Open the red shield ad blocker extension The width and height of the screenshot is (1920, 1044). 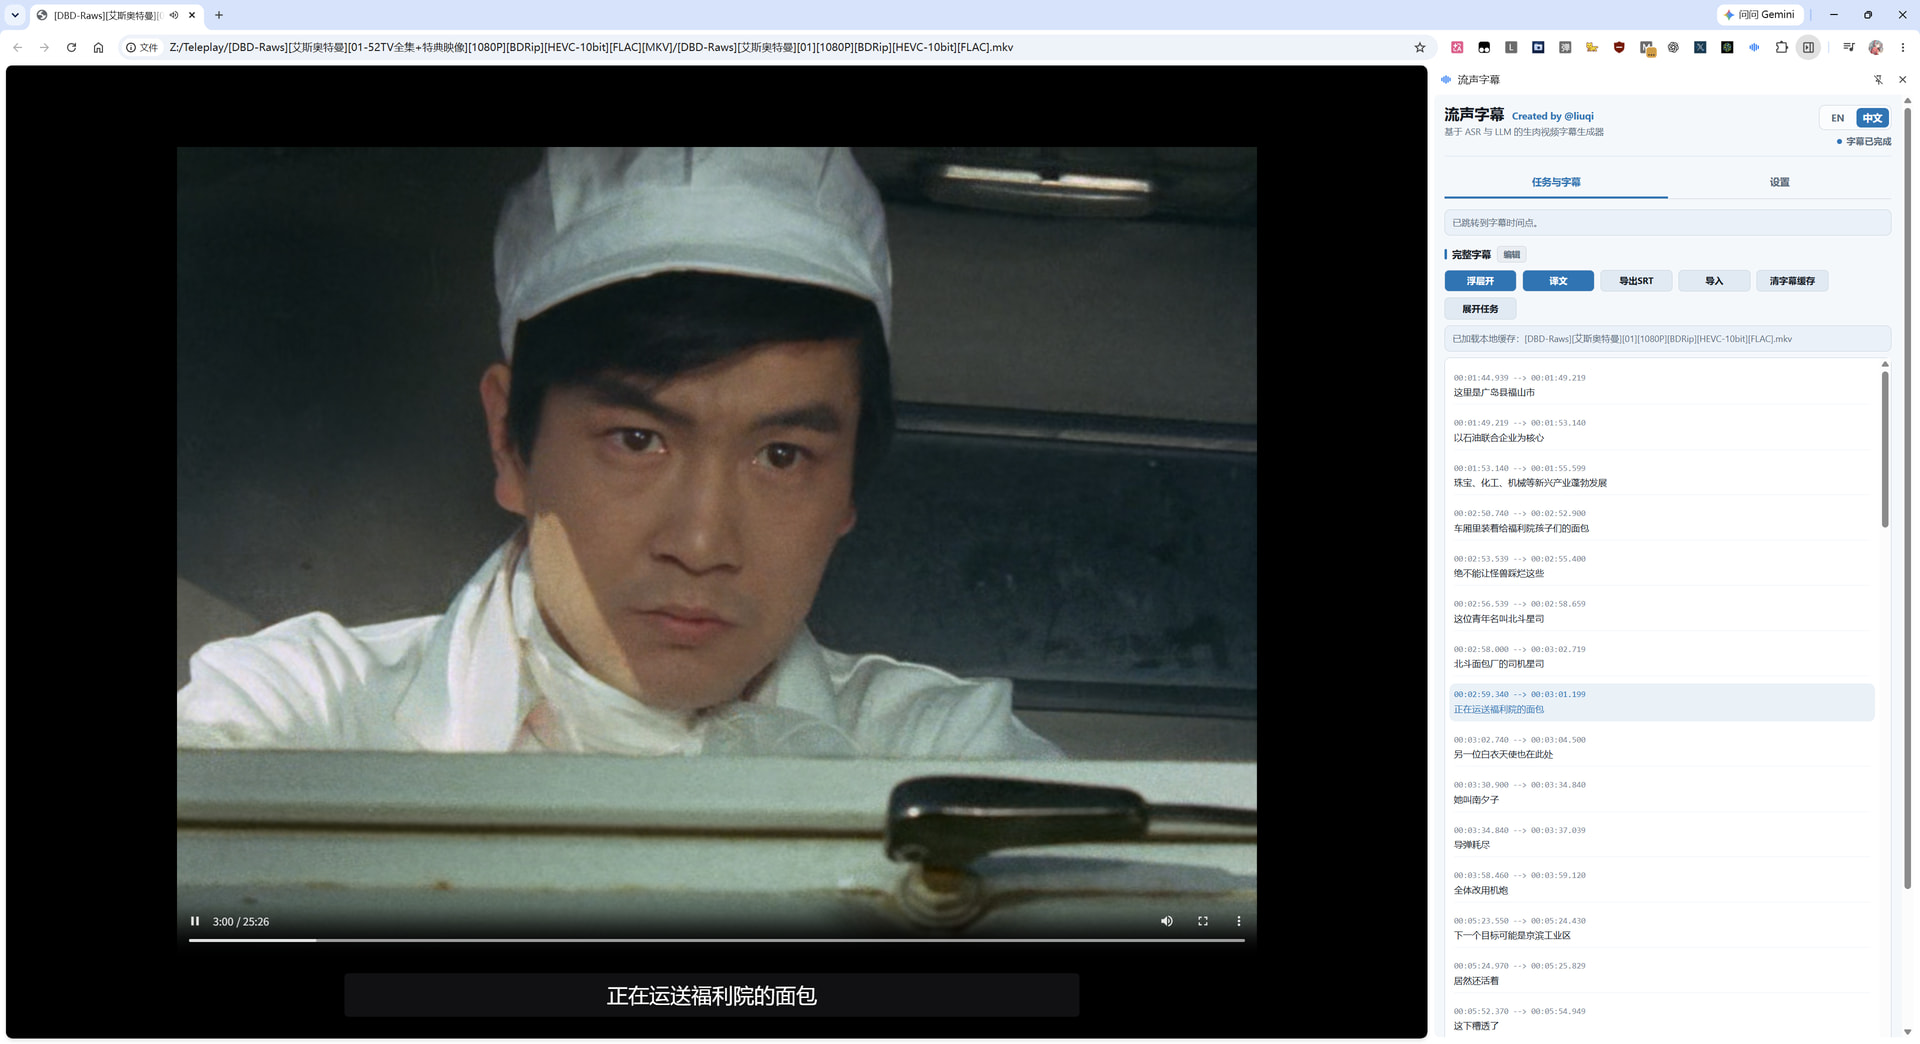(1619, 47)
